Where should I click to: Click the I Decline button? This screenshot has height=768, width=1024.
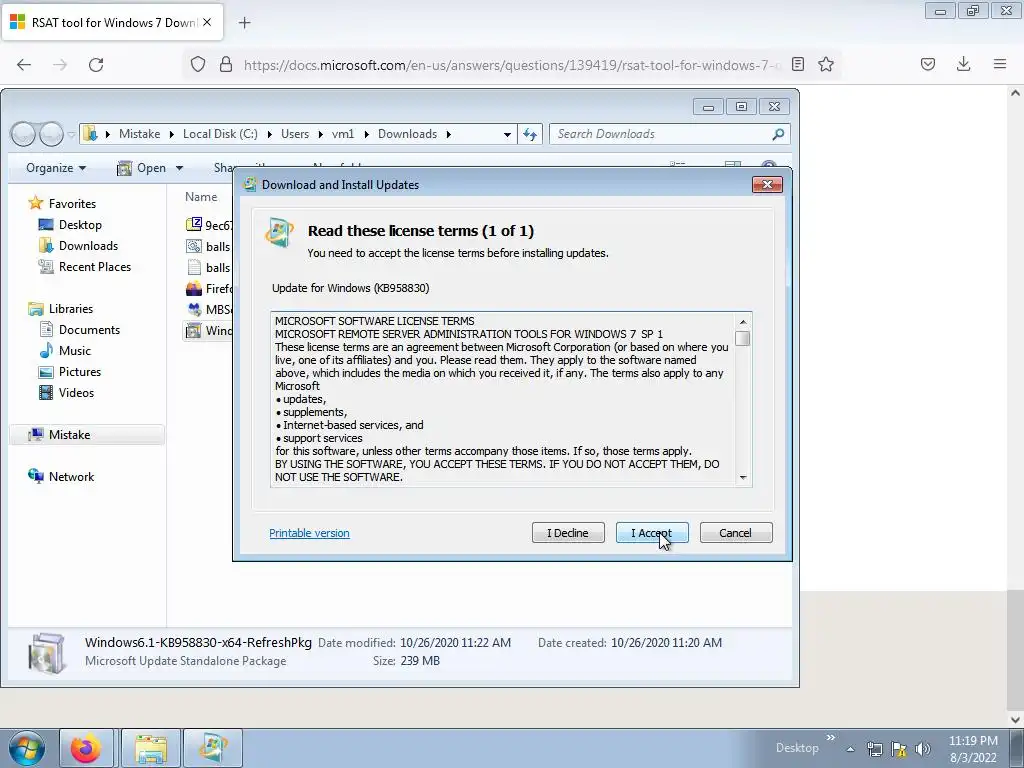click(568, 533)
